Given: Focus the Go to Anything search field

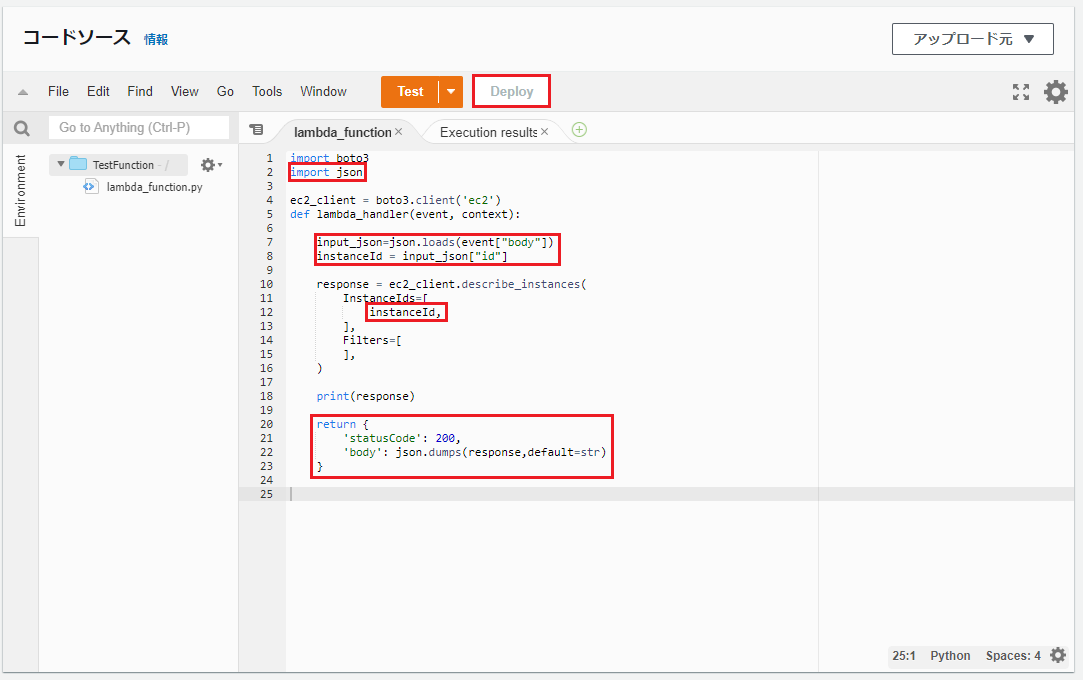Looking at the screenshot, I should 139,128.
